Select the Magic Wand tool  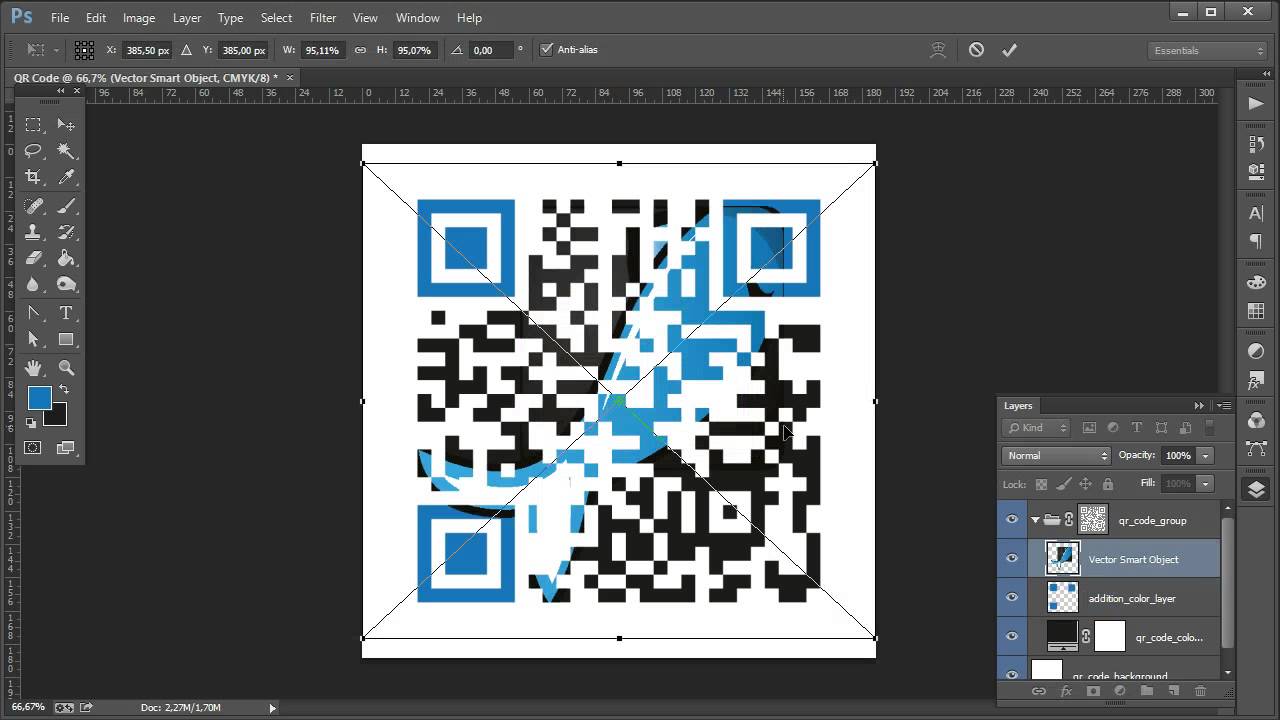(66, 151)
